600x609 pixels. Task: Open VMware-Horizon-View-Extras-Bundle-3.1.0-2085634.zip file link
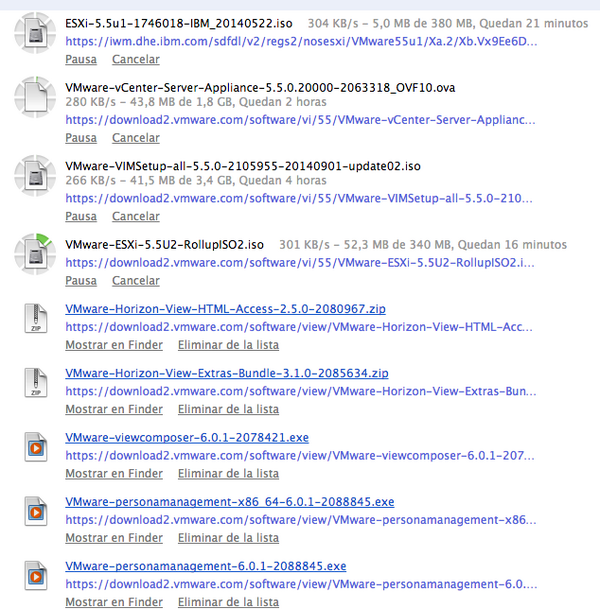click(227, 373)
